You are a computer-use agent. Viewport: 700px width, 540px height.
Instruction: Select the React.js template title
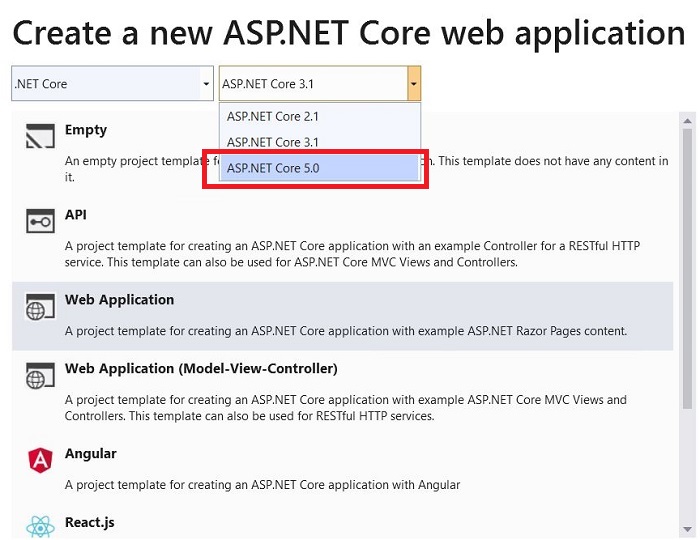[90, 523]
